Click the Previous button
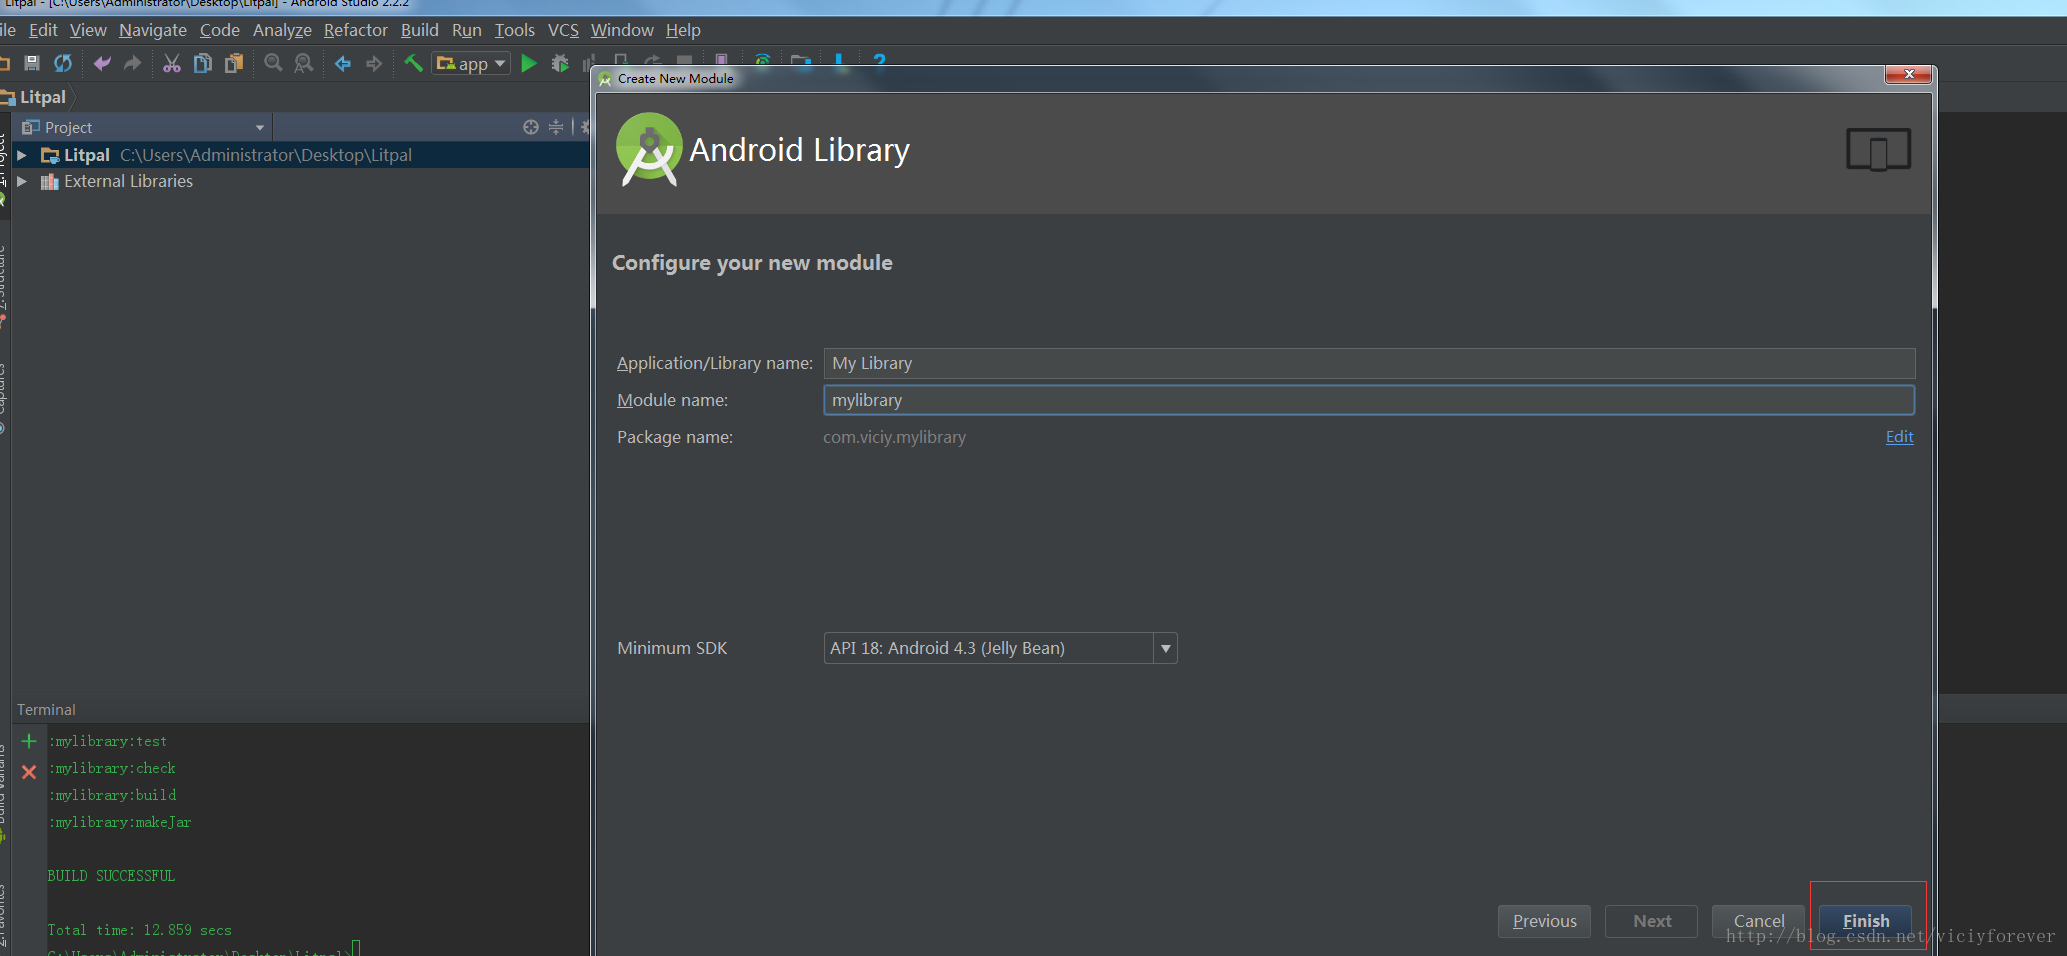The height and width of the screenshot is (956, 2067). pyautogui.click(x=1544, y=921)
